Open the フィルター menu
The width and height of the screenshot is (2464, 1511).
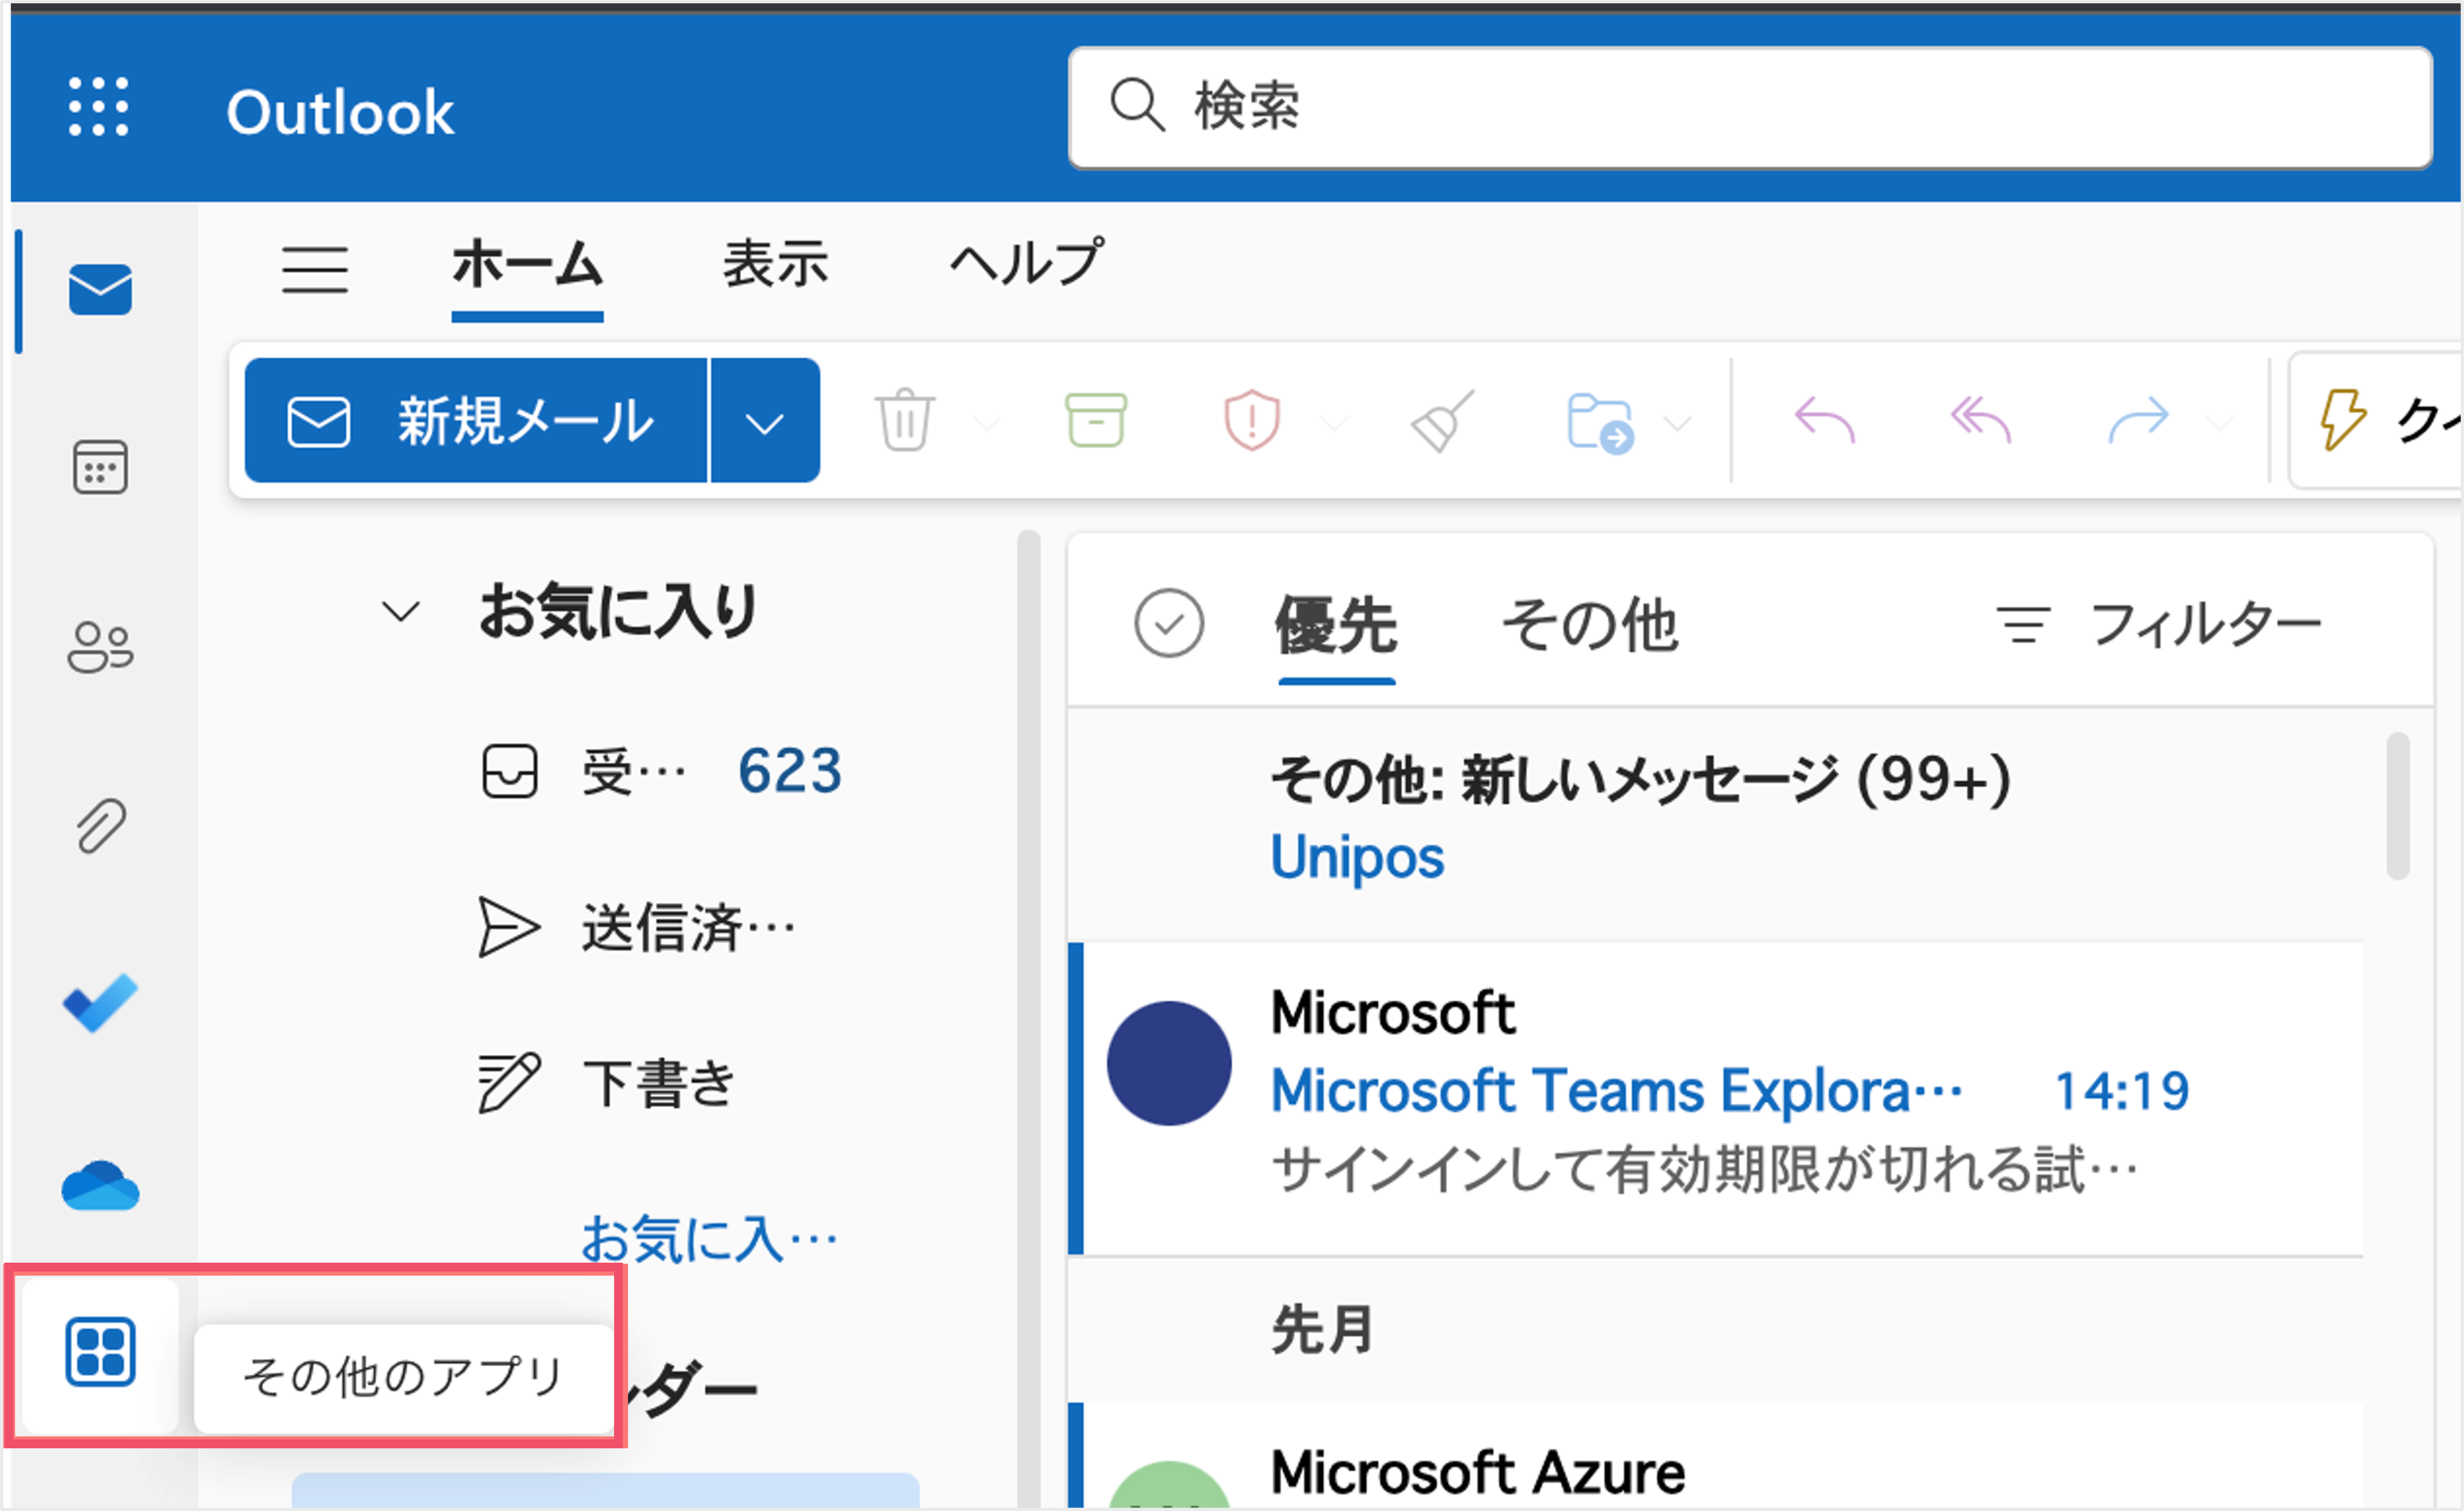click(x=2159, y=625)
